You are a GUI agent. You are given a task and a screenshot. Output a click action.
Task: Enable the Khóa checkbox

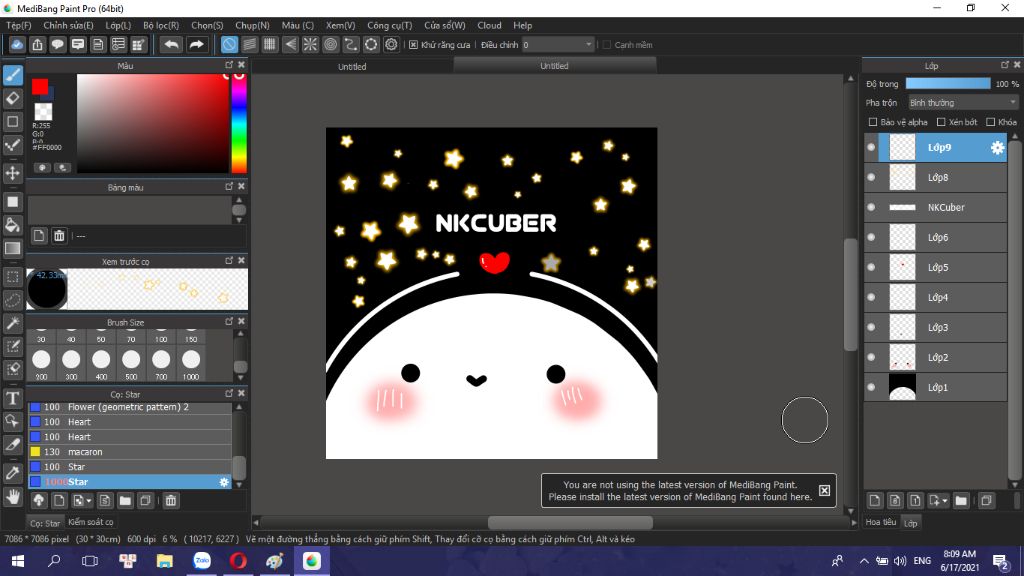pyautogui.click(x=991, y=122)
